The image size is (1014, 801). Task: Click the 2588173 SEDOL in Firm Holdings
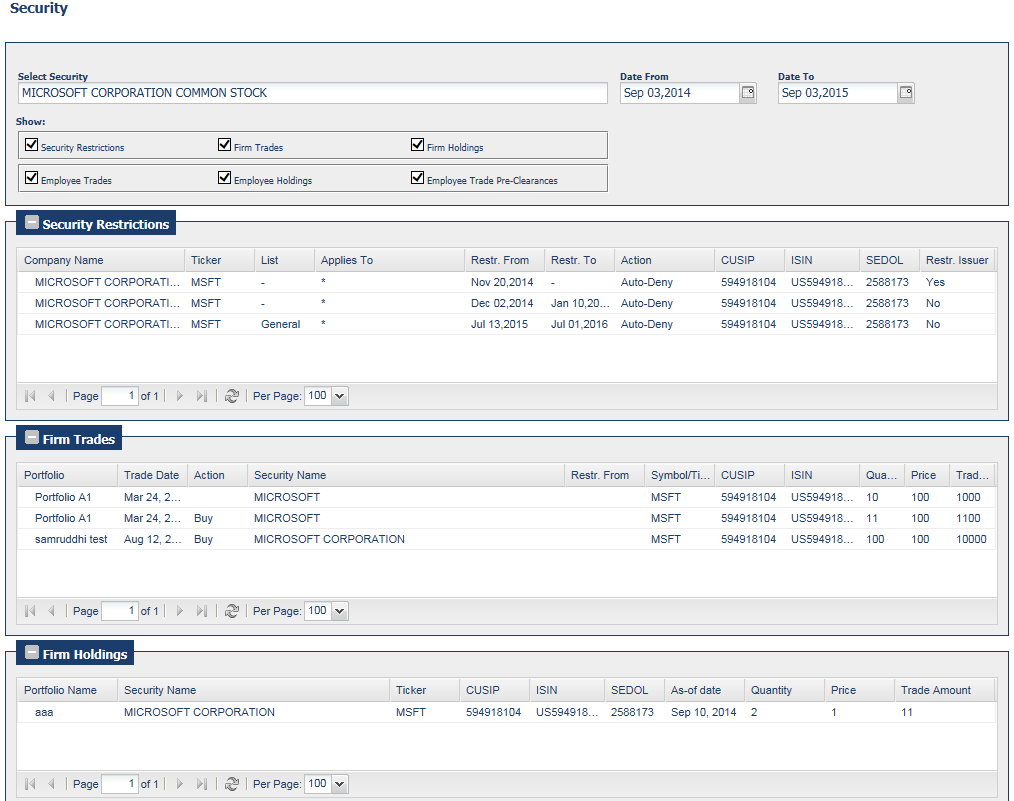tap(632, 712)
